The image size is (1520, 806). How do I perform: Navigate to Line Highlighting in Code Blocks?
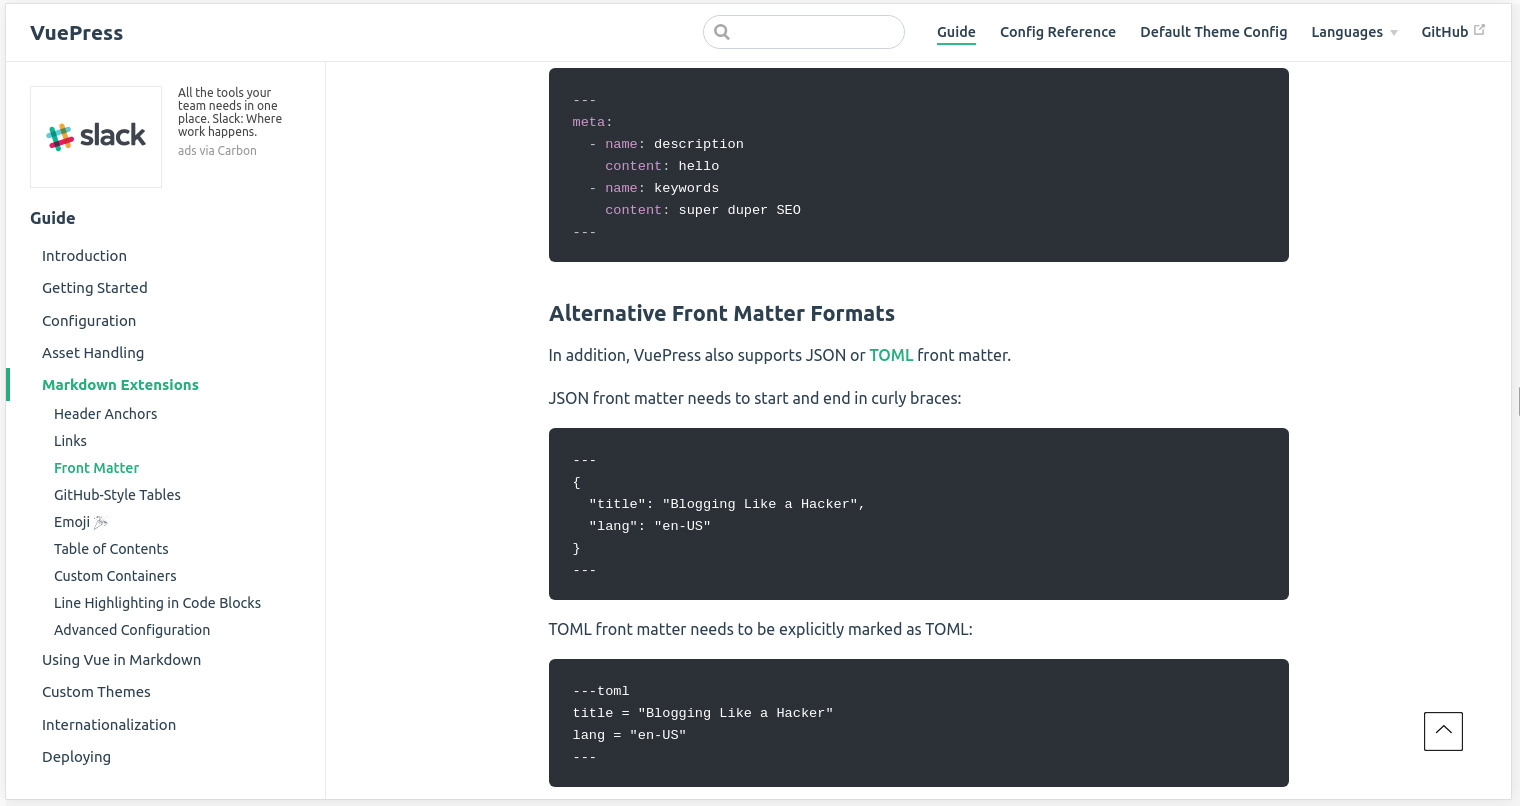click(157, 603)
